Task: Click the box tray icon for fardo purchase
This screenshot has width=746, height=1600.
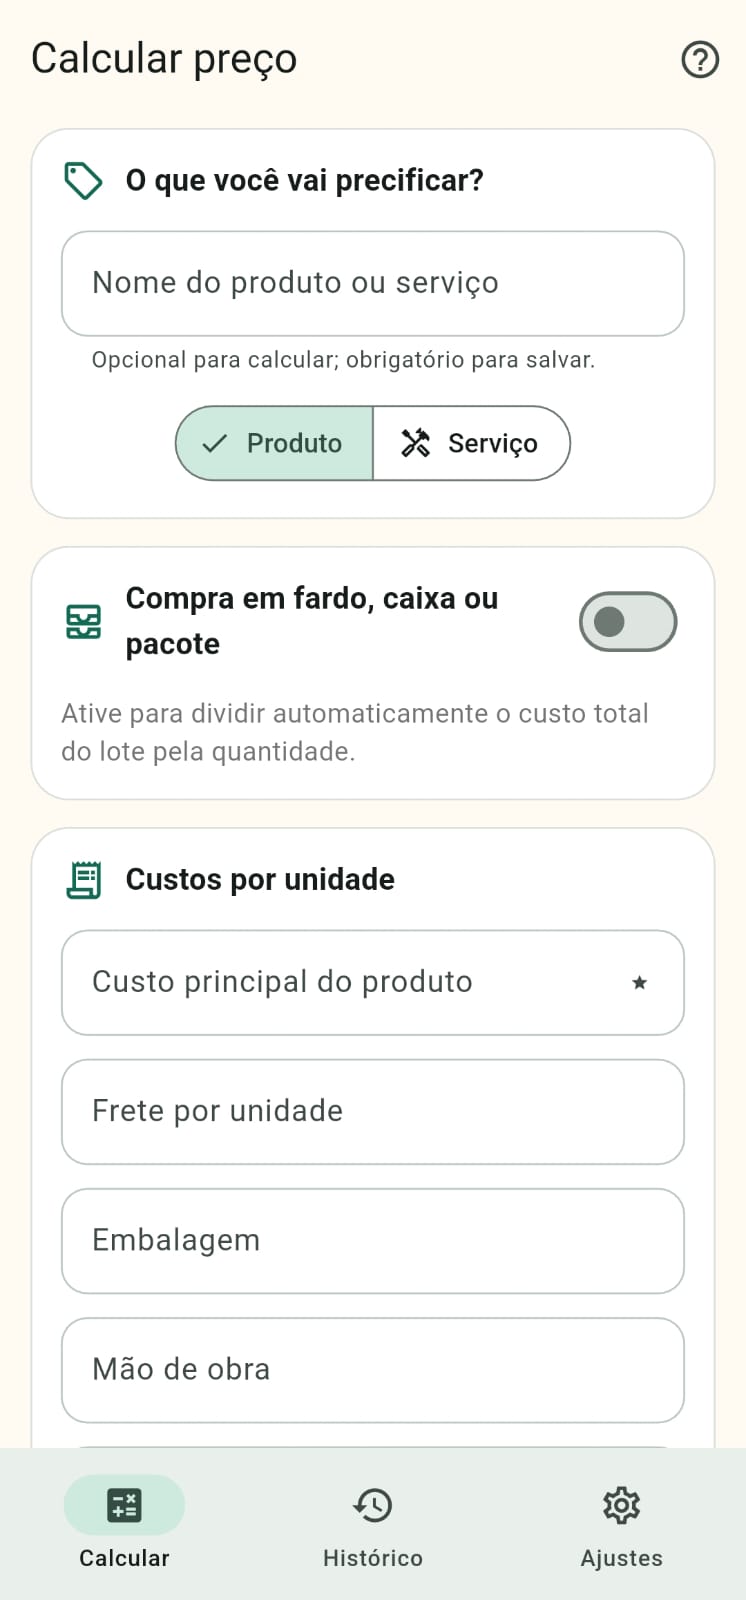Action: (83, 621)
